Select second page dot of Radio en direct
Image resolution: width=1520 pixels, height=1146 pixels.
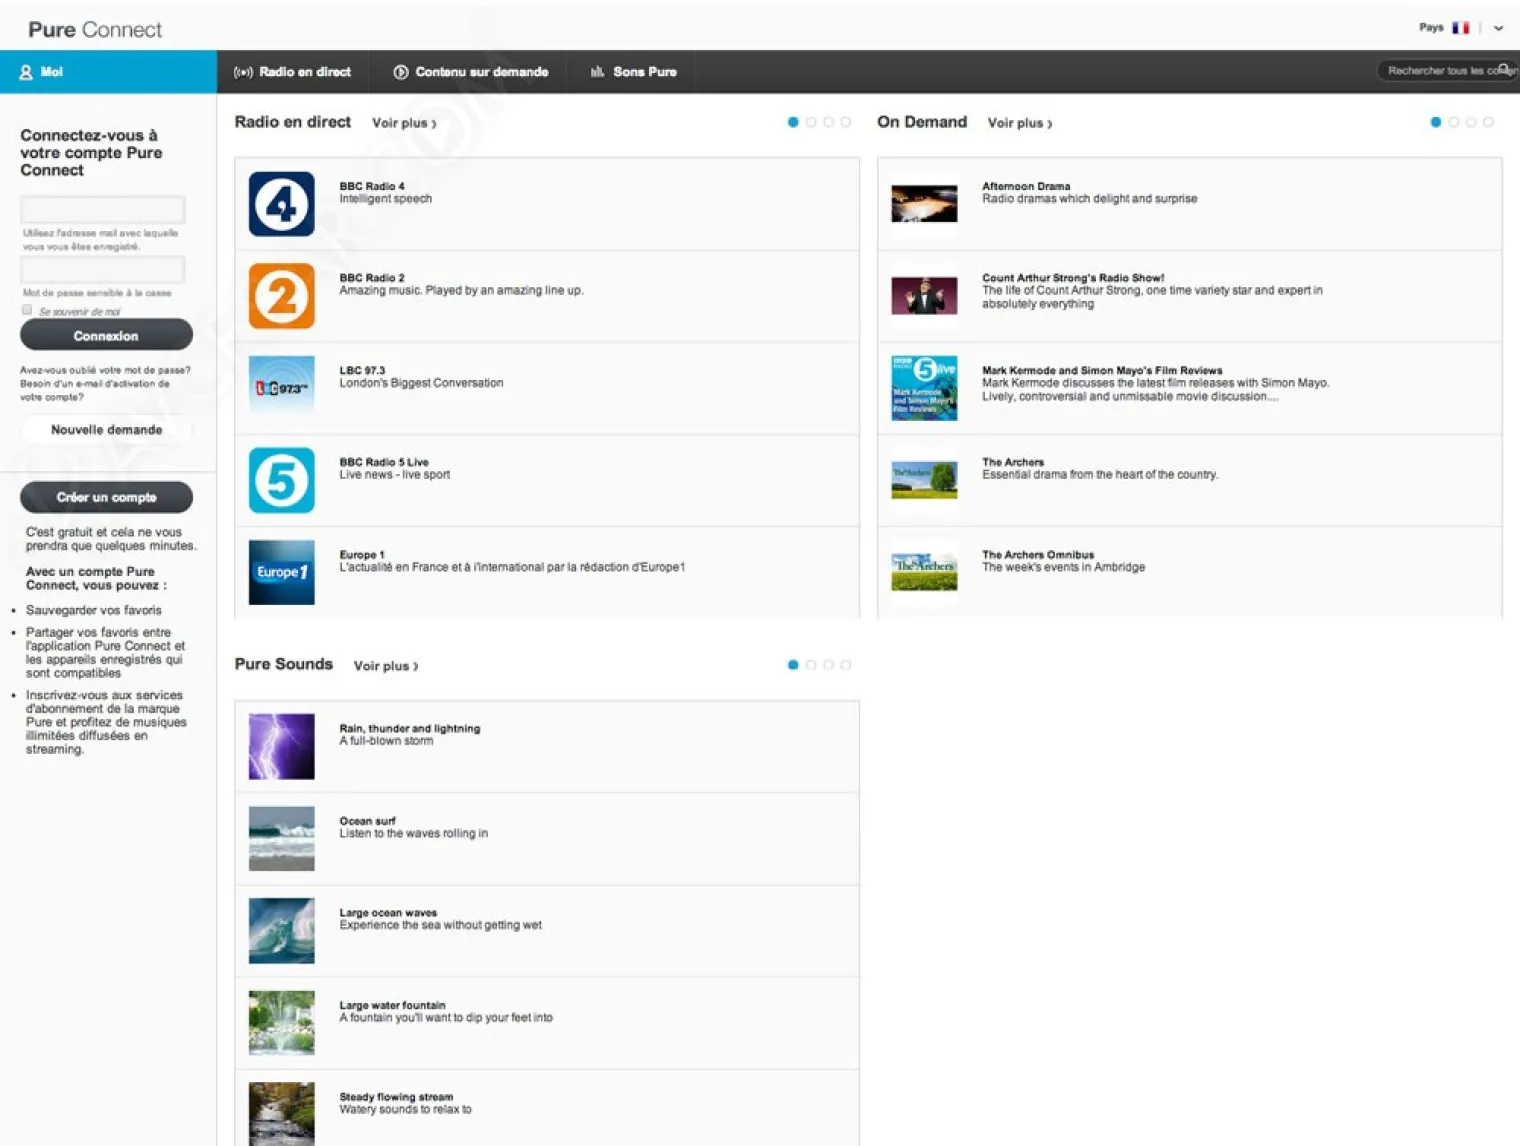[811, 122]
